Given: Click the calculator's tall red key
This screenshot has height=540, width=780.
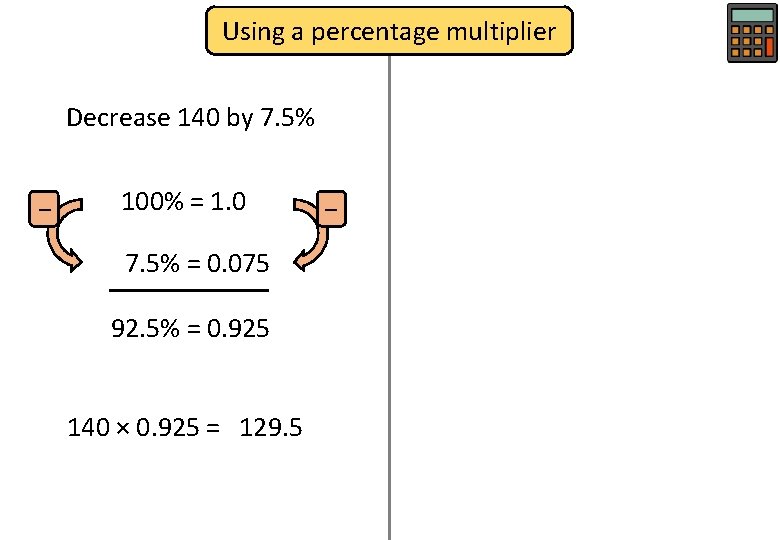Looking at the screenshot, I should [x=770, y=47].
